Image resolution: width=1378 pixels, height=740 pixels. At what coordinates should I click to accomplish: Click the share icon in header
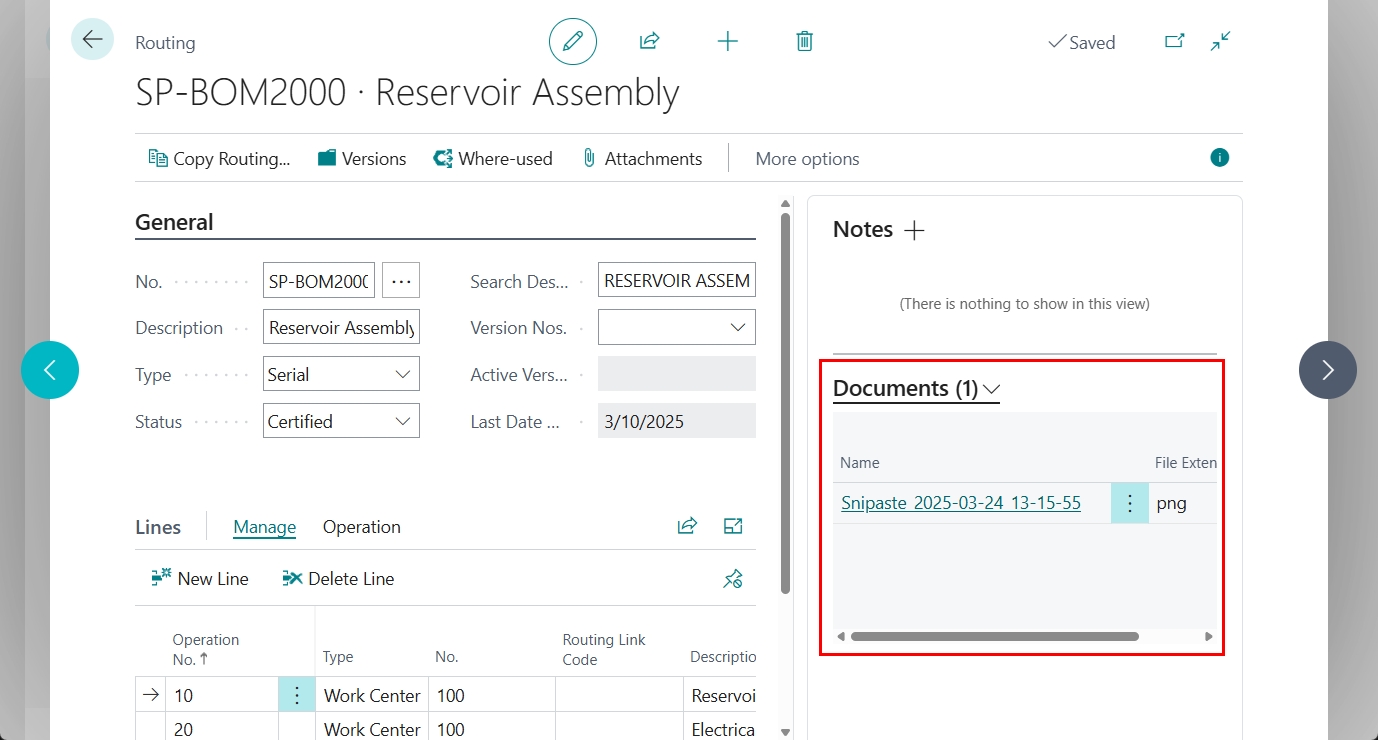pyautogui.click(x=649, y=41)
